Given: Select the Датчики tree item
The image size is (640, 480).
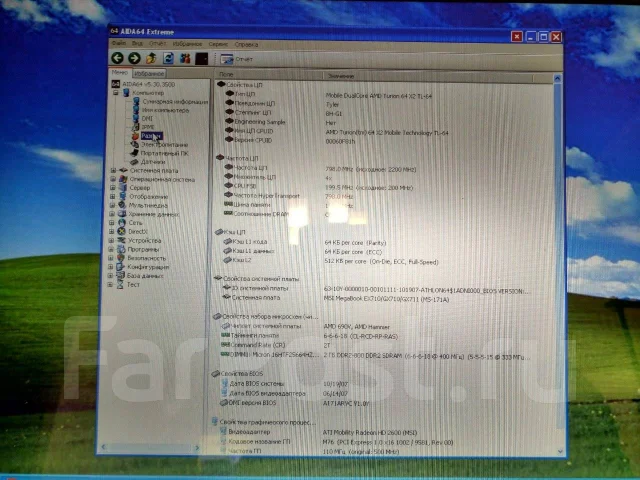Looking at the screenshot, I should (153, 162).
